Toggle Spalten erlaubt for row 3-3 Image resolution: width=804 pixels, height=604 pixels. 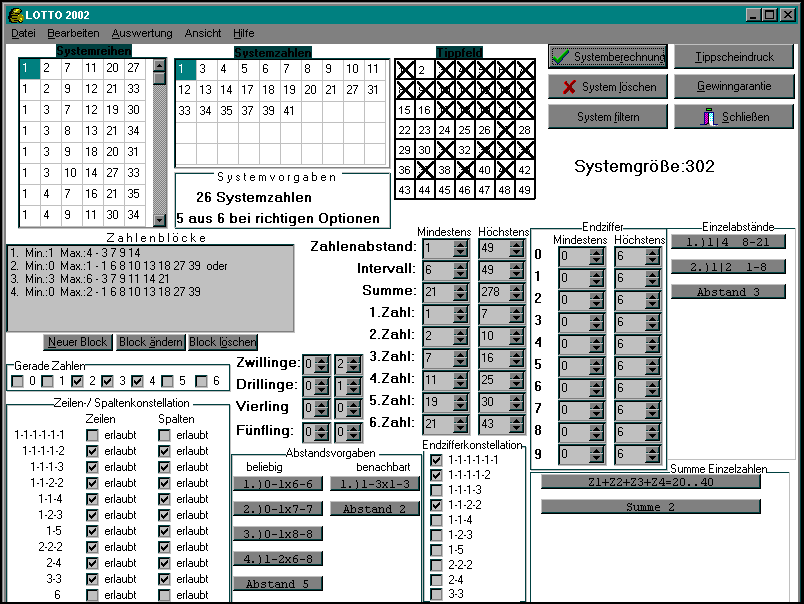point(164,579)
